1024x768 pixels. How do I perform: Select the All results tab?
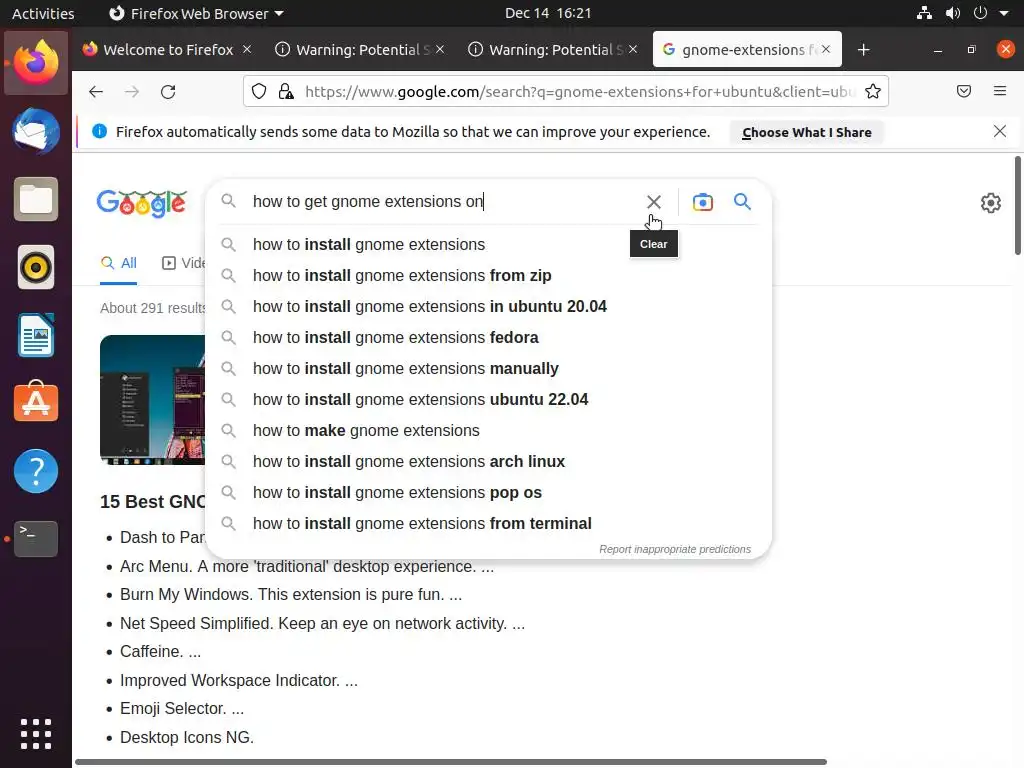pyautogui.click(x=119, y=263)
